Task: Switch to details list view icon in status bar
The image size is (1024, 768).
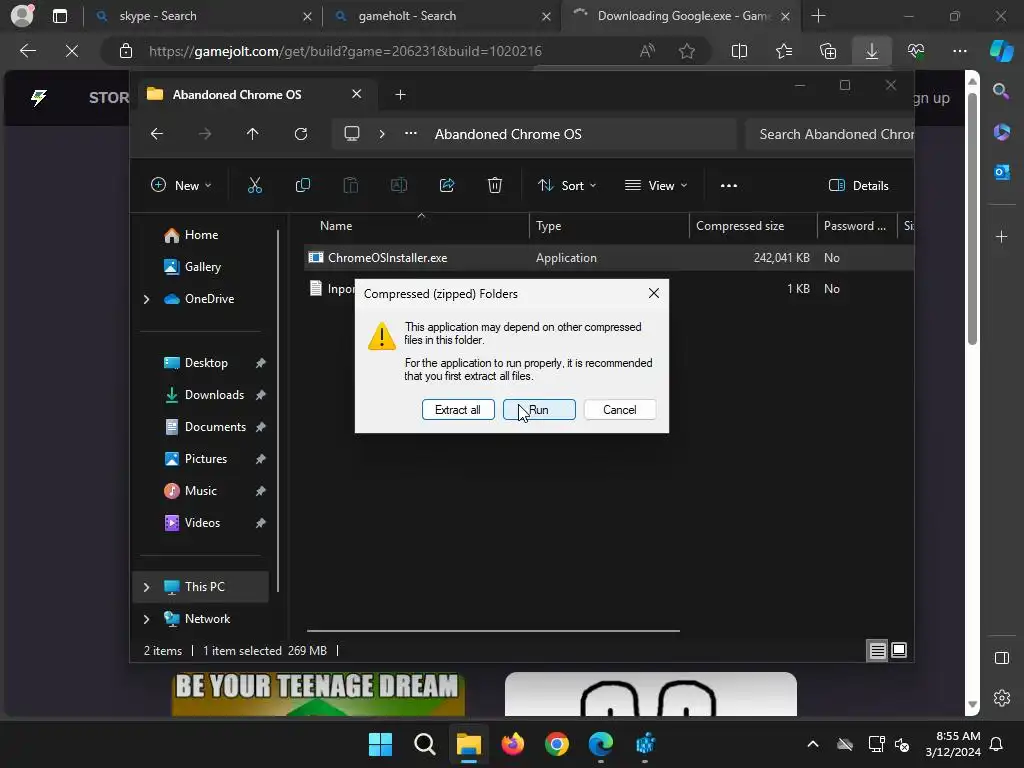Action: click(877, 650)
